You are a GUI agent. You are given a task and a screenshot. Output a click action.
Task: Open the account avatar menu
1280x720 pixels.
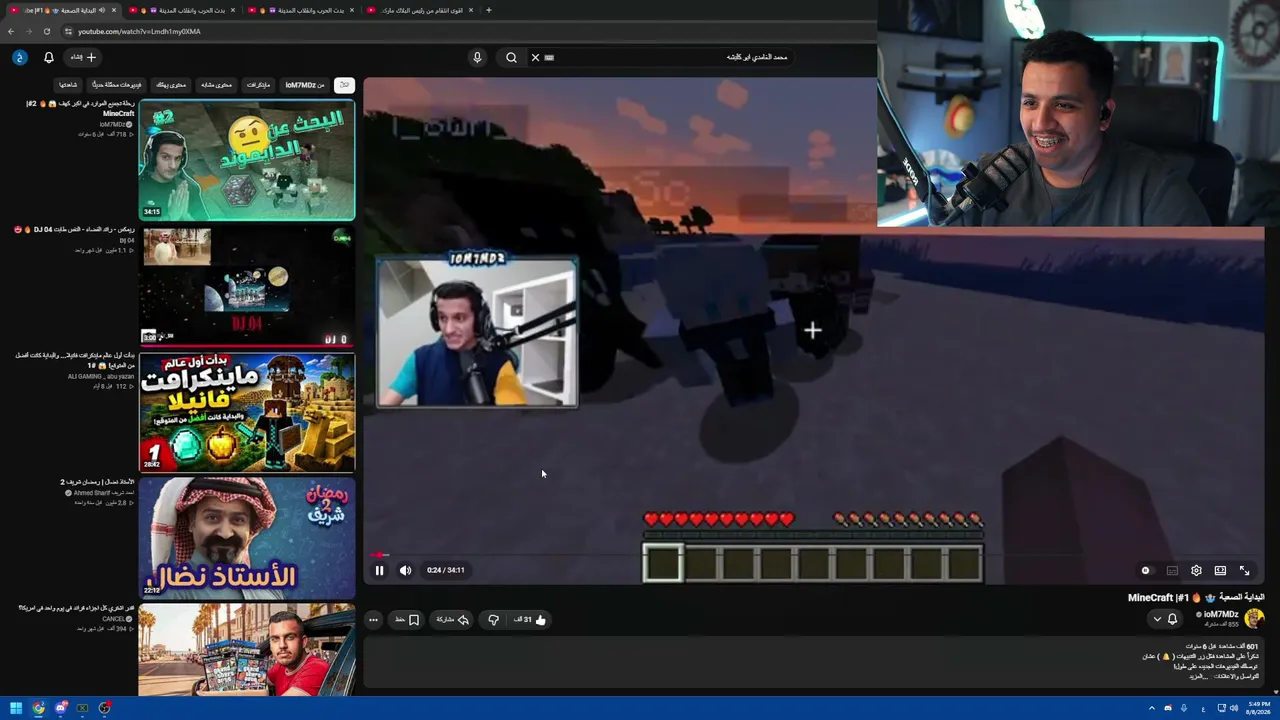point(19,57)
